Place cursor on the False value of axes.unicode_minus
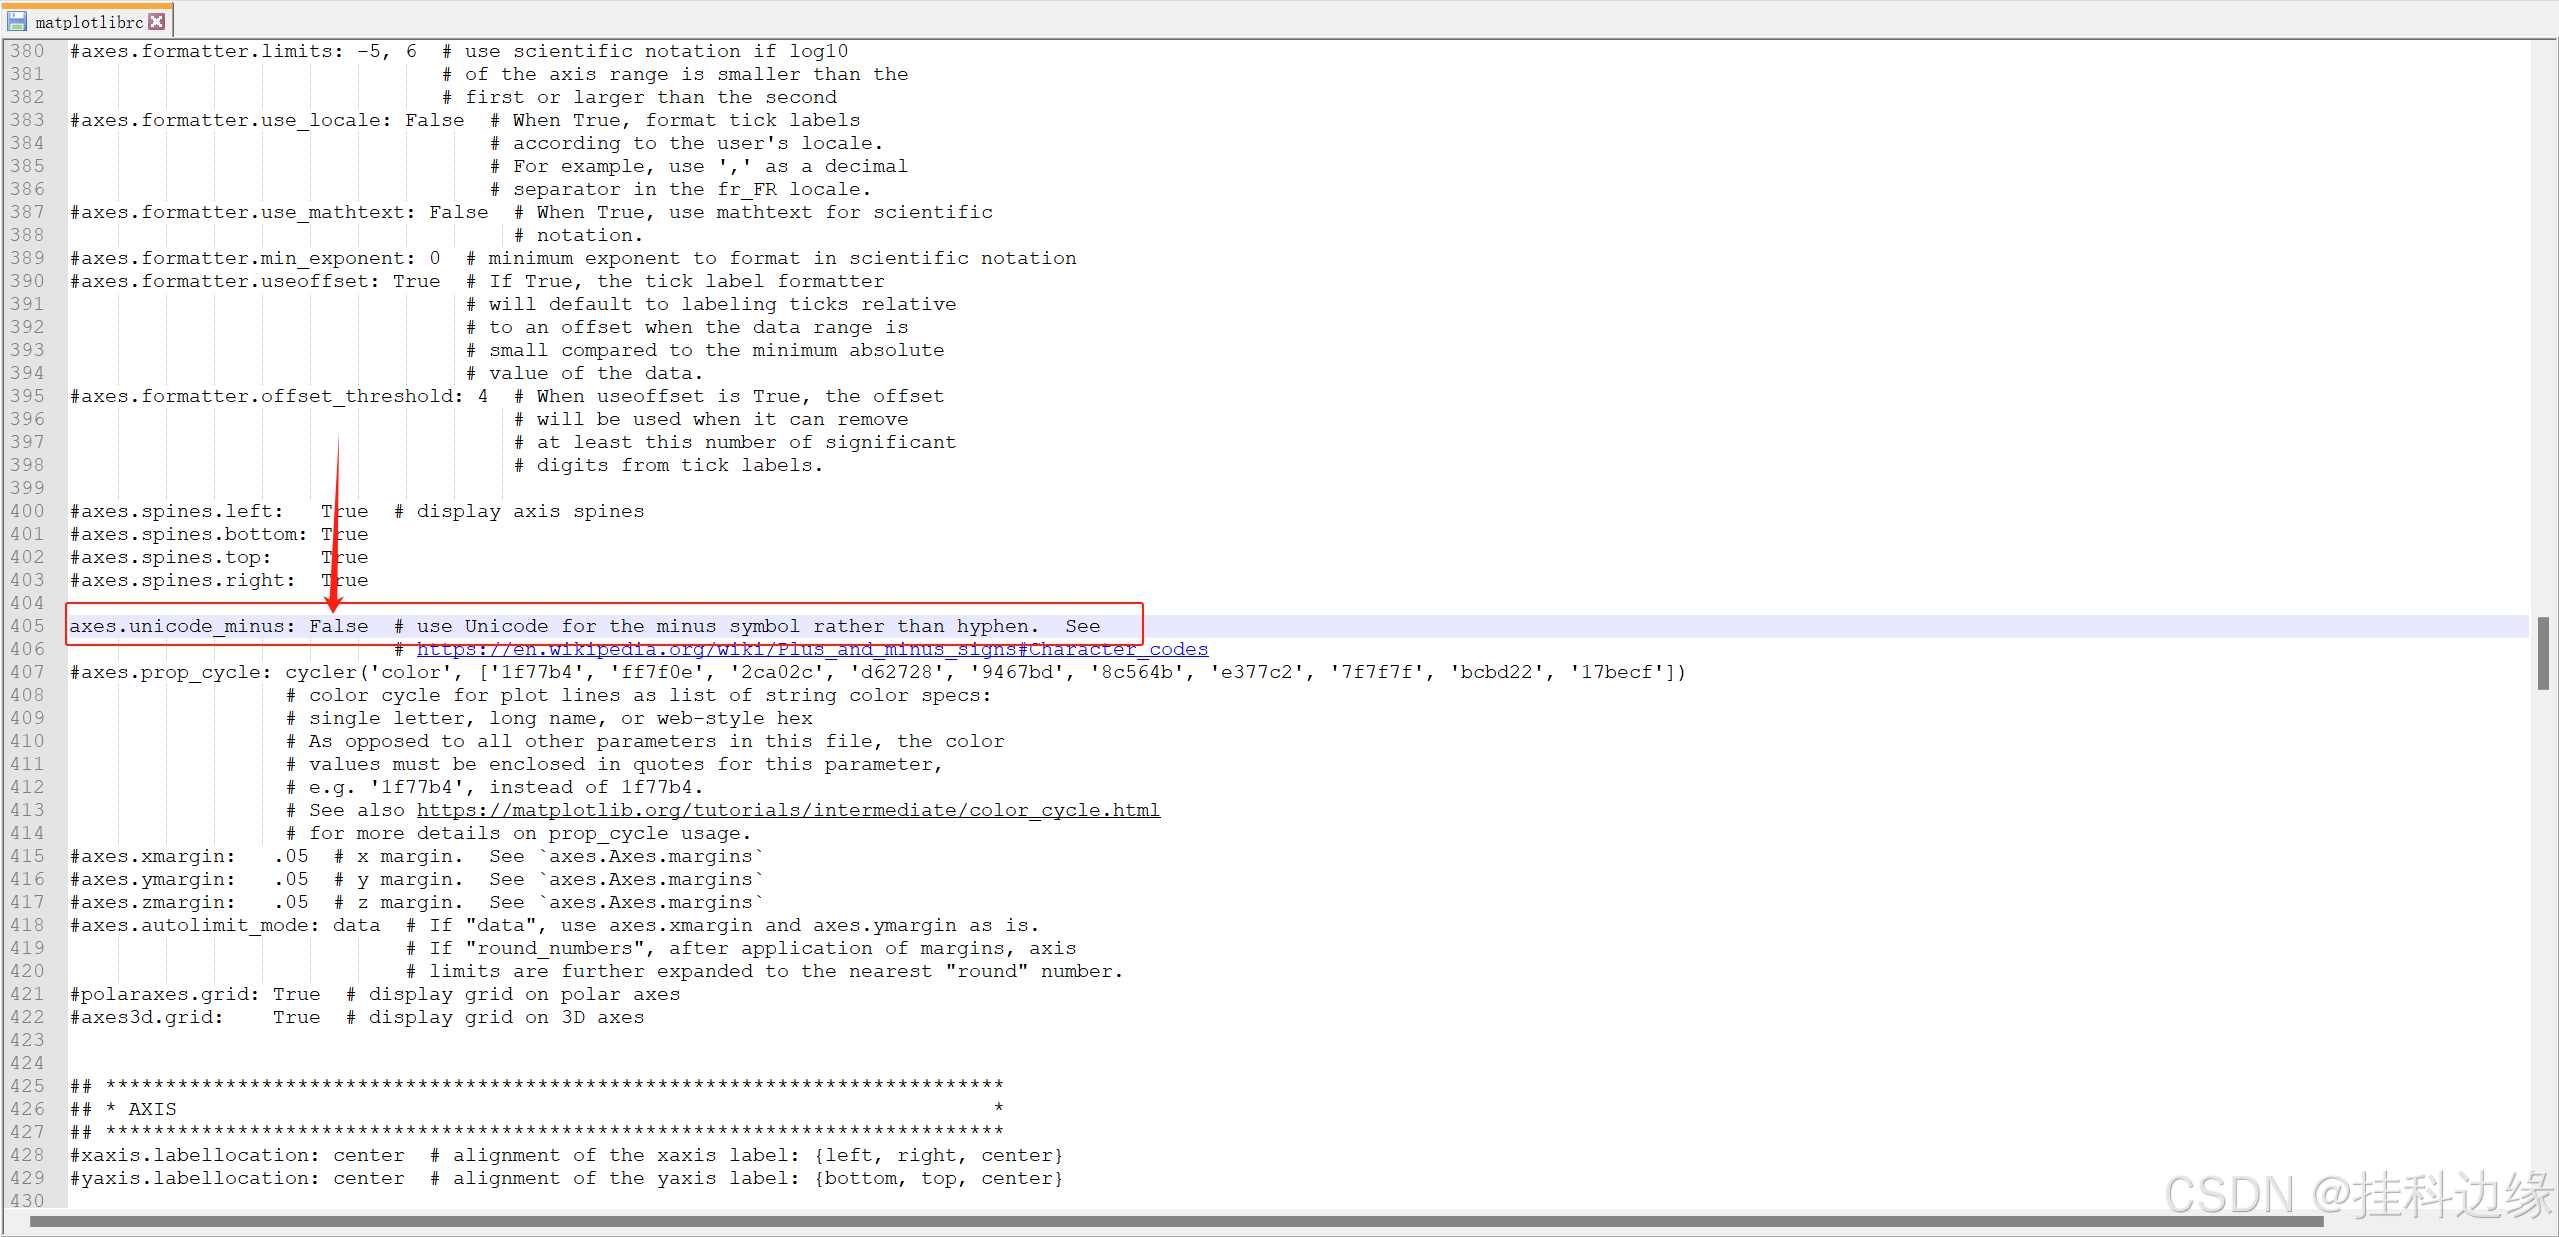Viewport: 2559px width, 1237px height. 338,626
